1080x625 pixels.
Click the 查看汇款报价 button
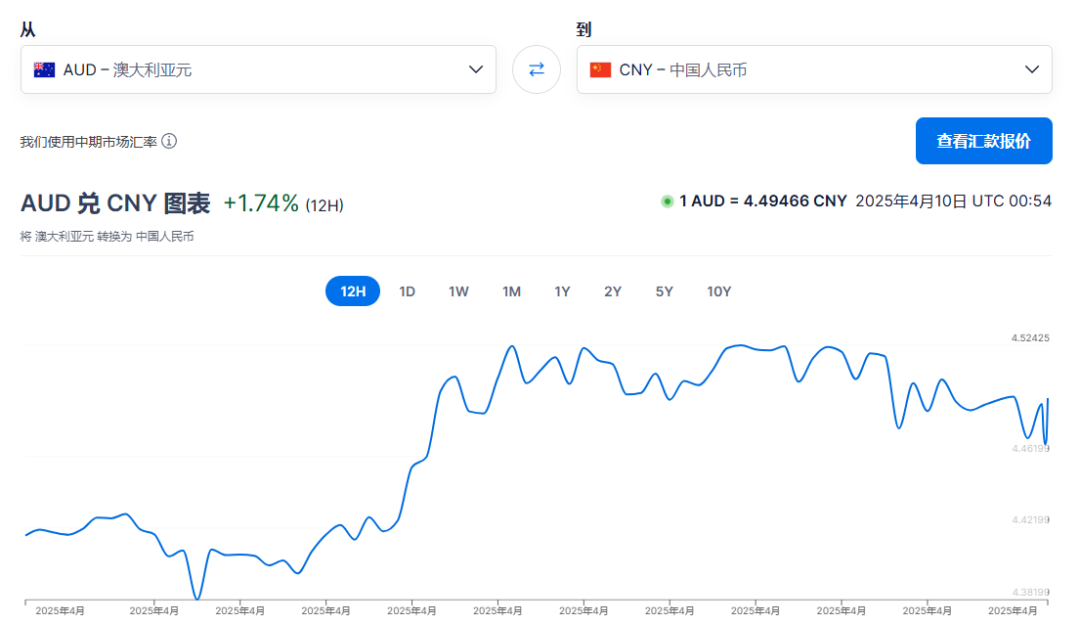pyautogui.click(x=984, y=141)
